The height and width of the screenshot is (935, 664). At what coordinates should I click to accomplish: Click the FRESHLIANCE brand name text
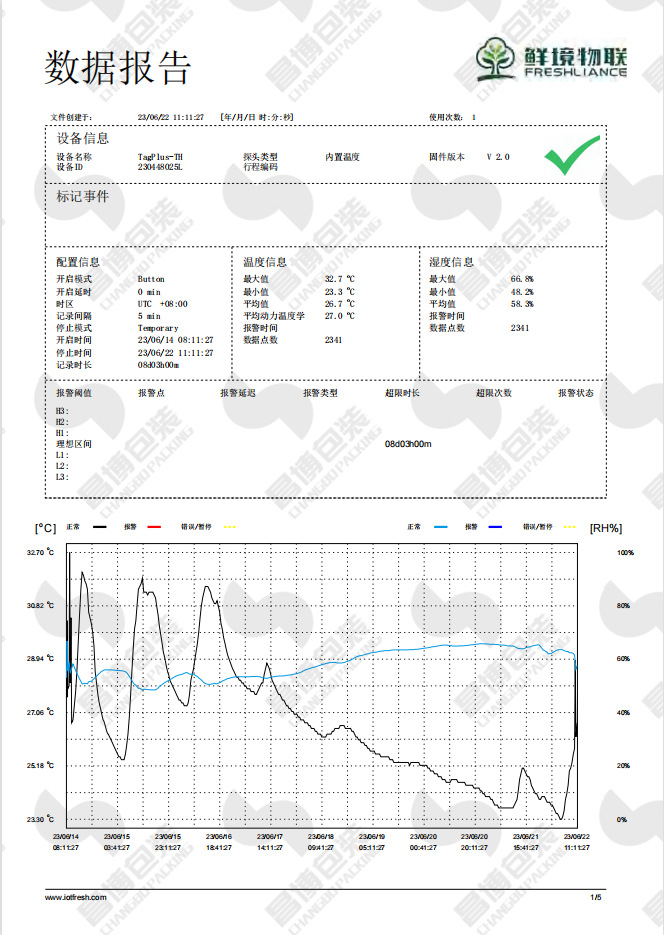click(576, 72)
